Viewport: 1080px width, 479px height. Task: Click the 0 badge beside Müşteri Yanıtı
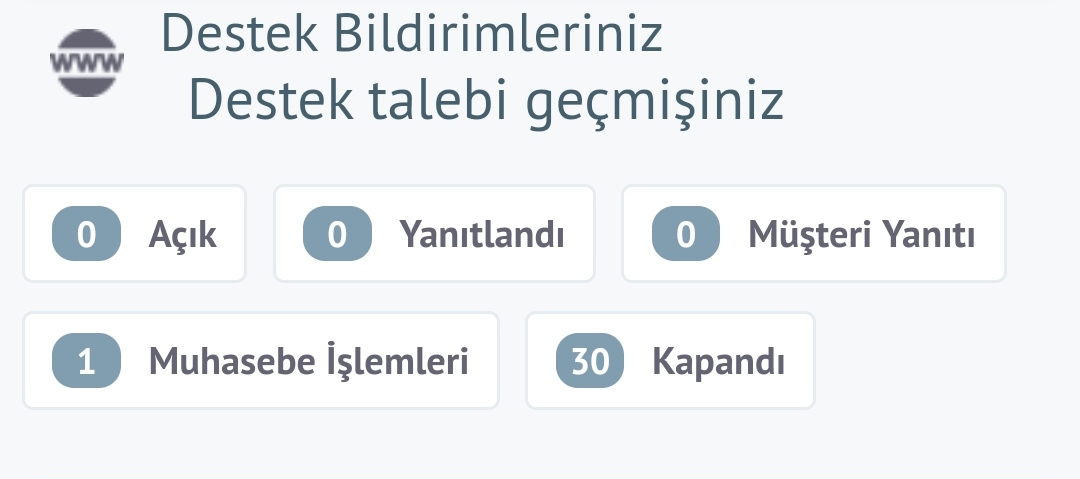tap(685, 234)
